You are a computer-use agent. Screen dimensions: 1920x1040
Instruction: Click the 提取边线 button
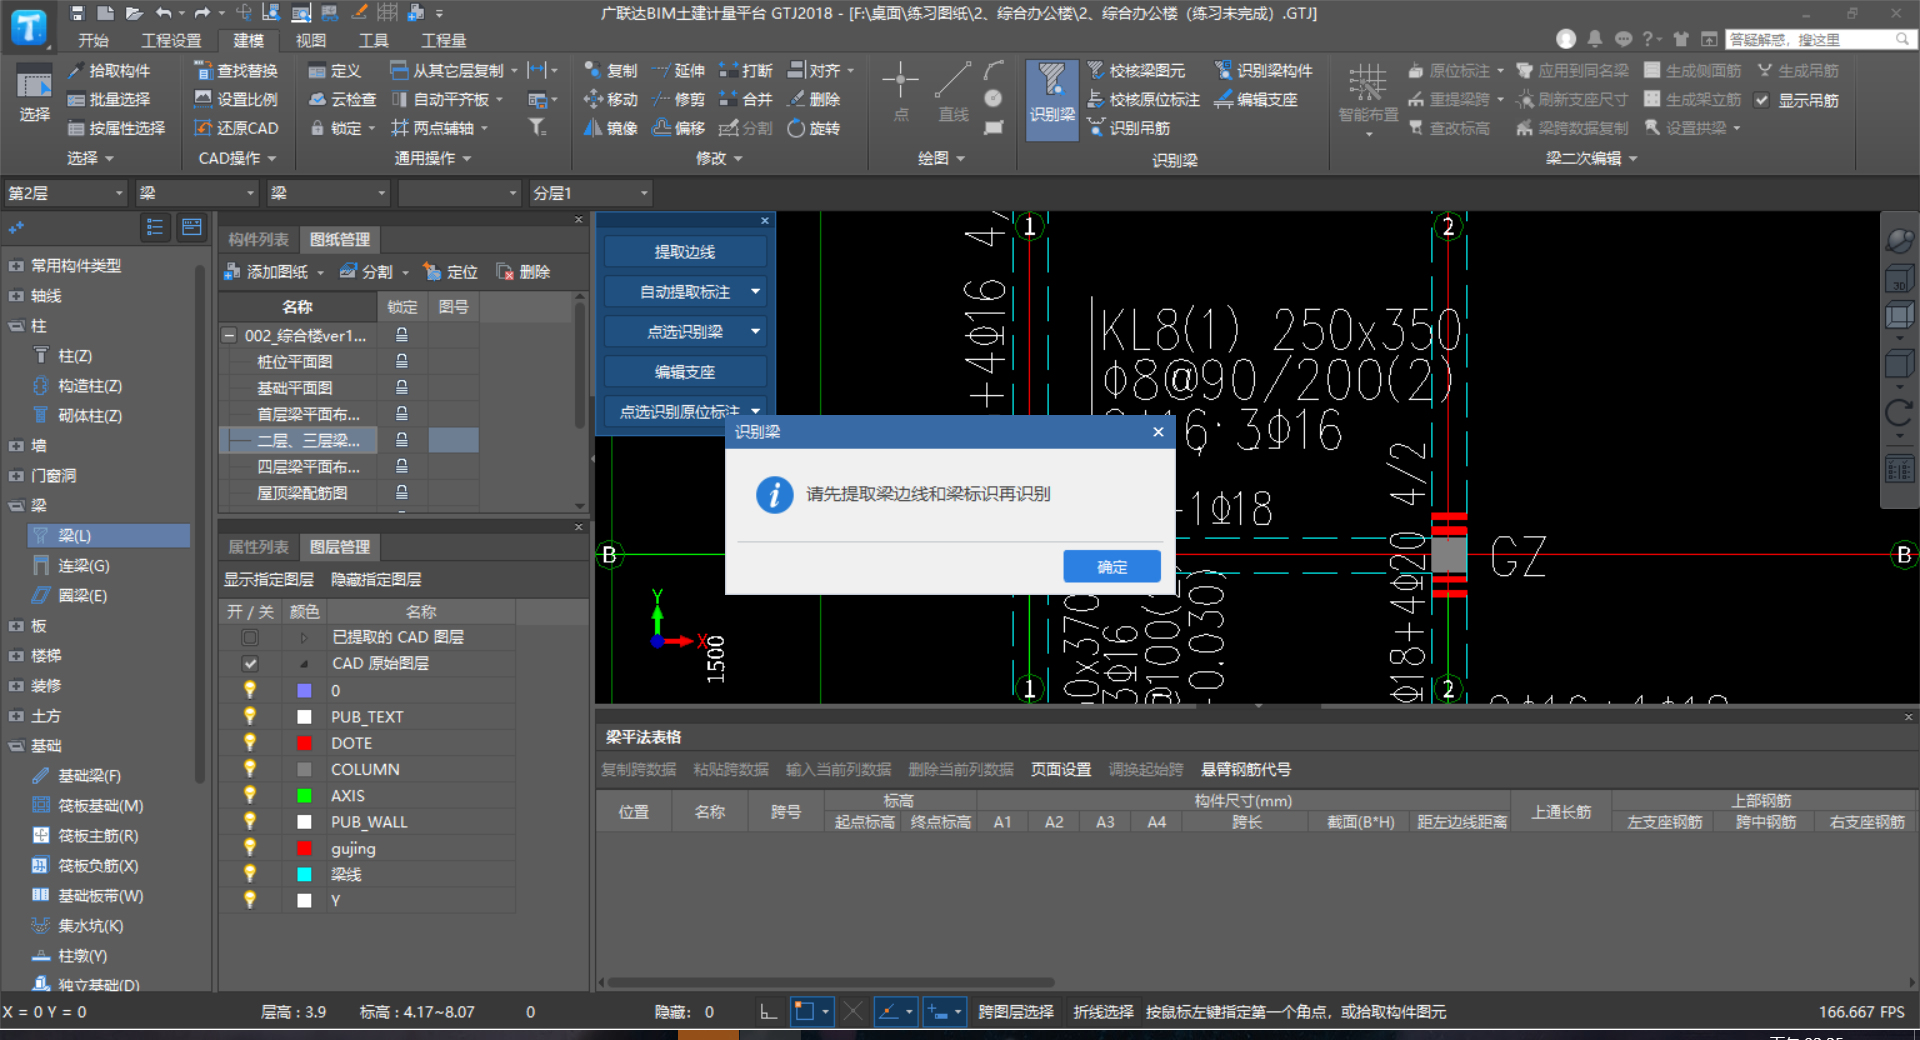click(685, 252)
